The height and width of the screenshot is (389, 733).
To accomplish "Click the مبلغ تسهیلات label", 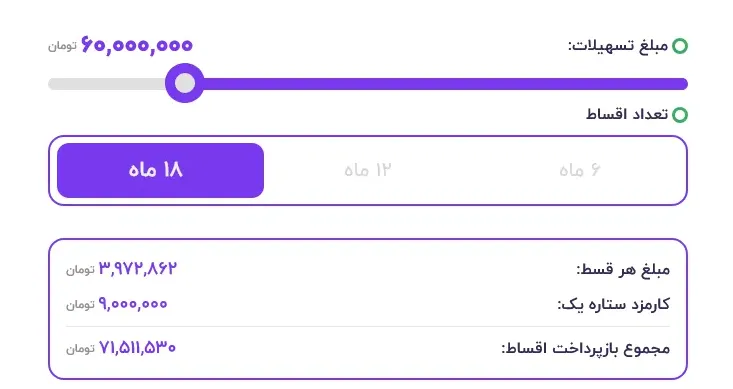I will tap(618, 46).
